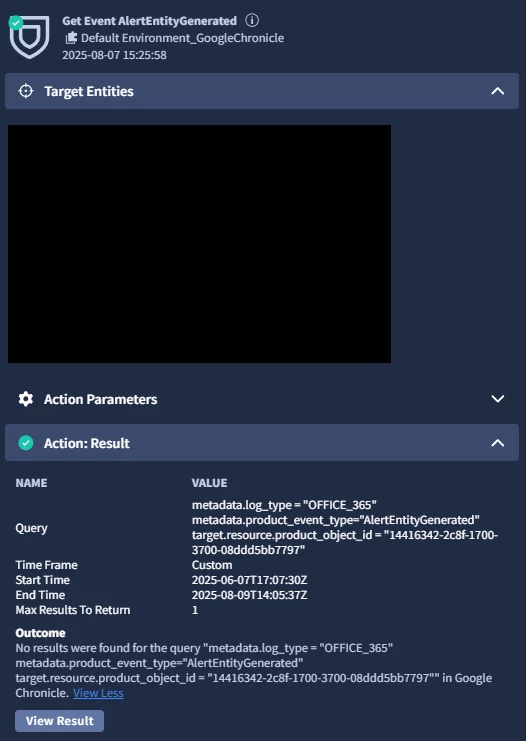
Task: Click the Target Entities crosshair icon
Action: pyautogui.click(x=26, y=91)
